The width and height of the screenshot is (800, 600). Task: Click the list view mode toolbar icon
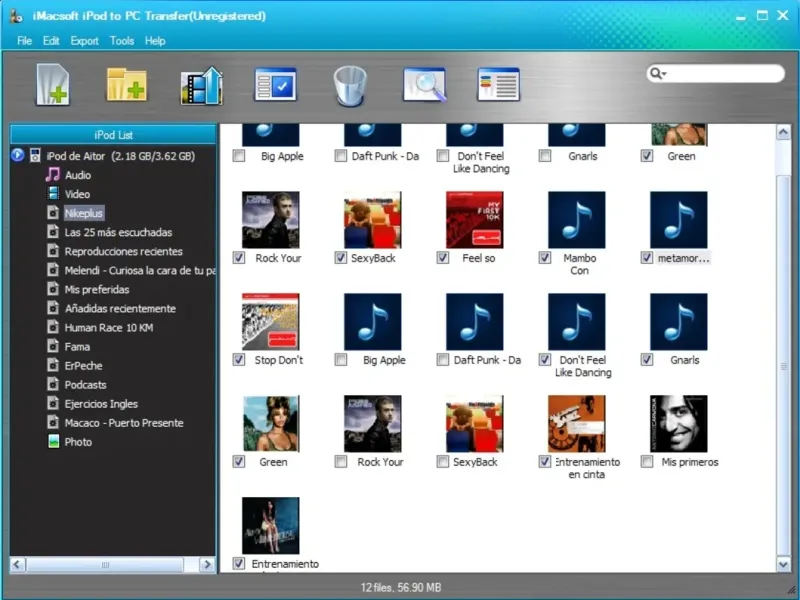coord(498,85)
